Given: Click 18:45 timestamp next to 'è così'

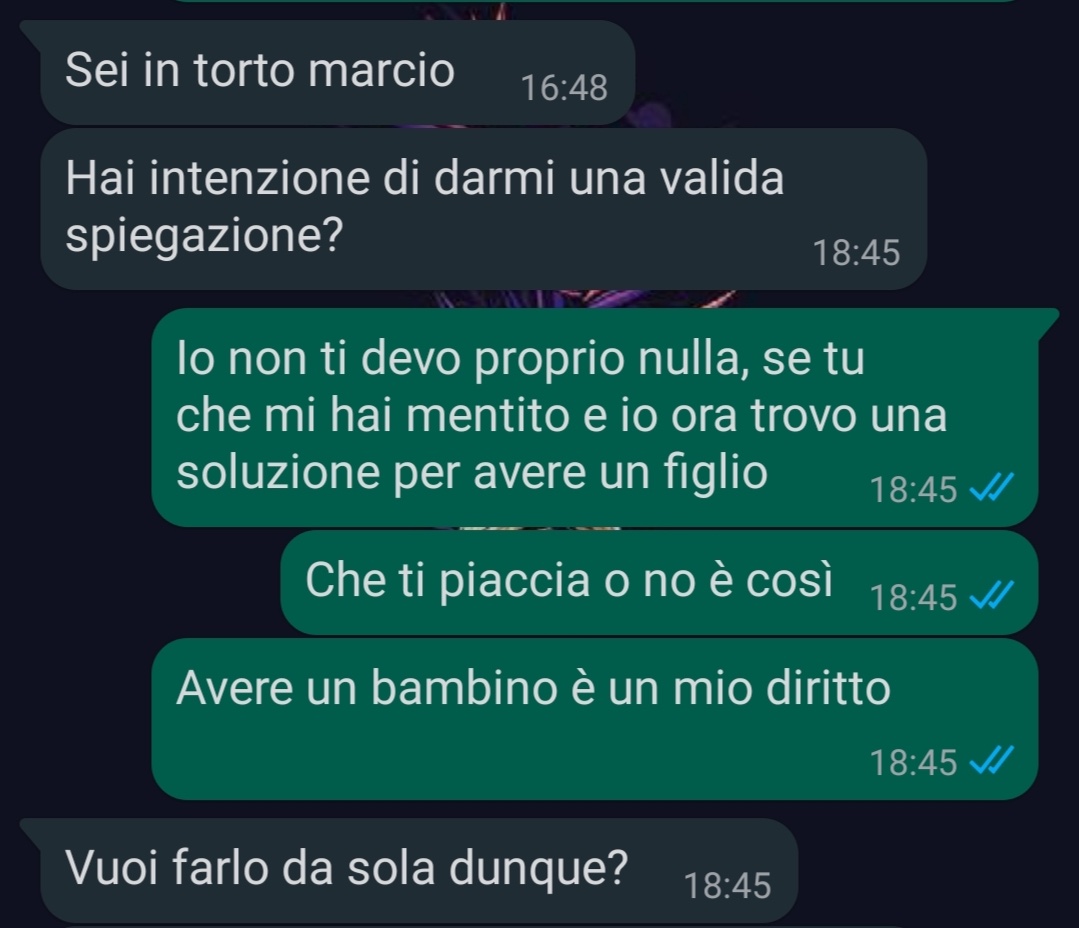Looking at the screenshot, I should click(x=913, y=597).
